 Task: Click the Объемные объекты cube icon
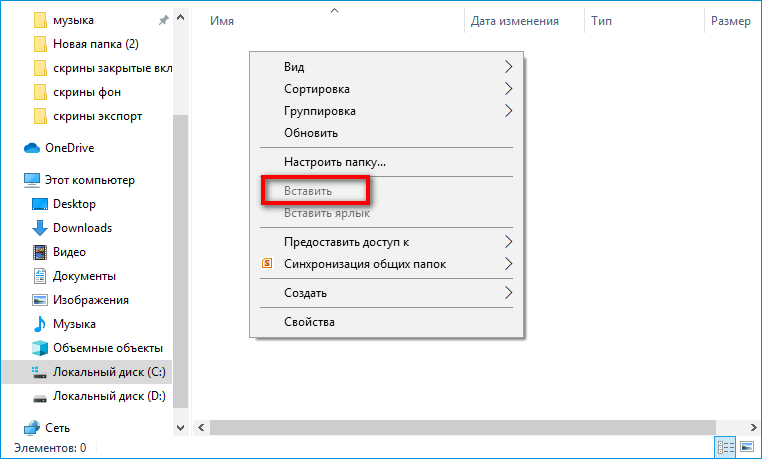coord(40,348)
